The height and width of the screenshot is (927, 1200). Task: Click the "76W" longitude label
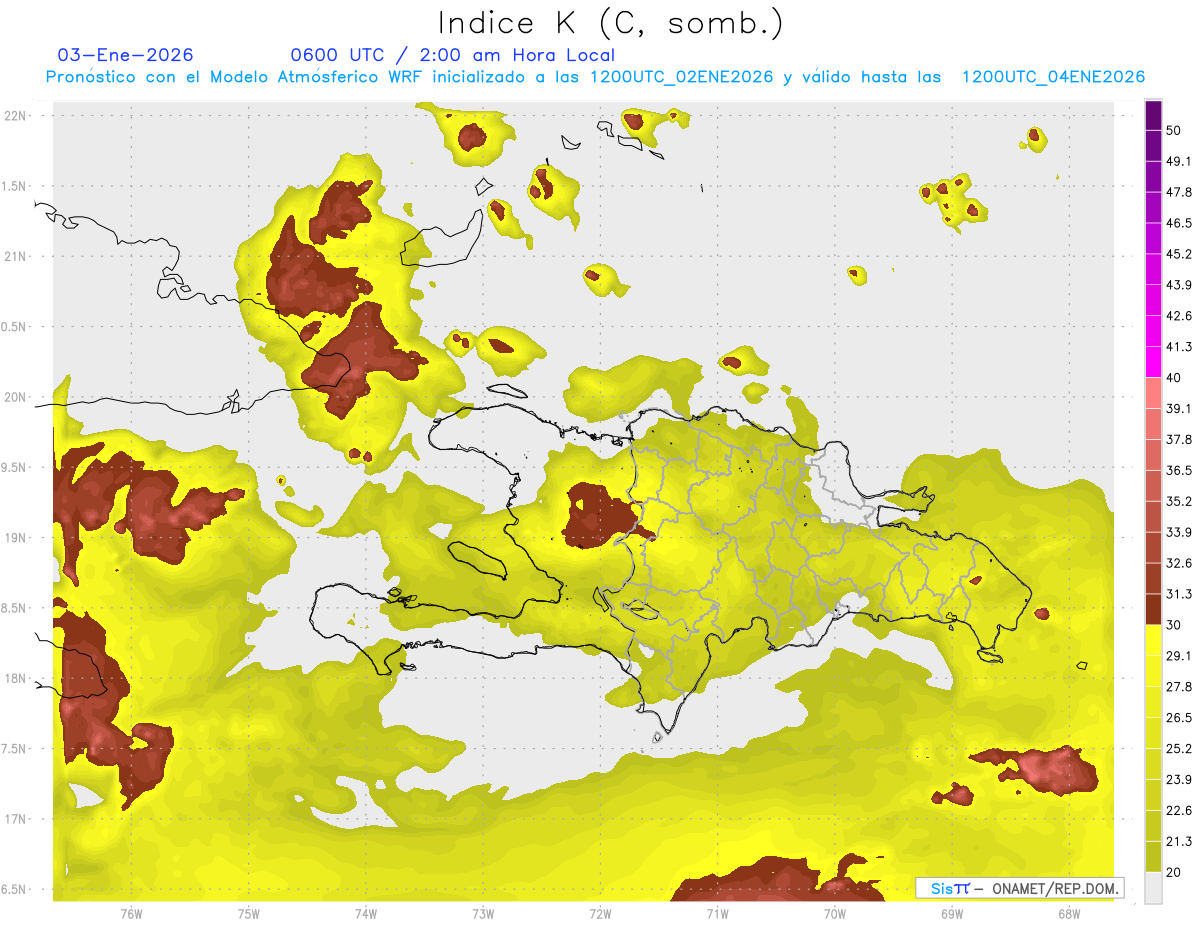(x=131, y=914)
